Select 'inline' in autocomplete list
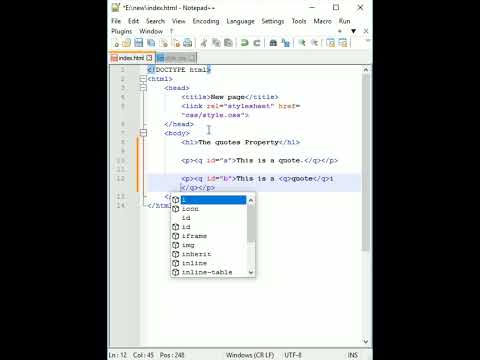Screen dimensions: 480x360 [209, 263]
